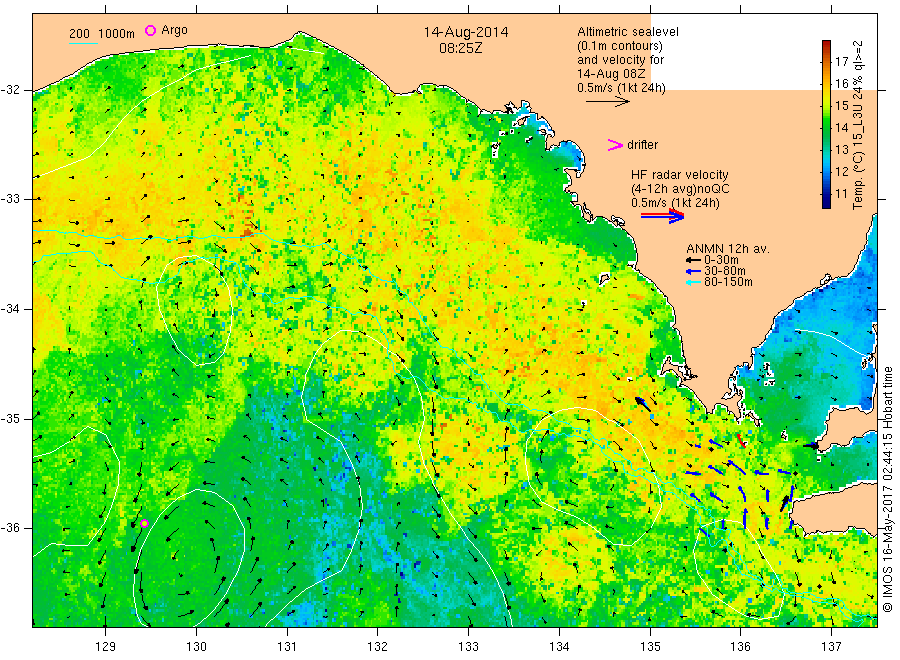Image resolution: width=900 pixels, height=660 pixels.
Task: Click the black altimetric velocity scale arrow
Action: pos(608,102)
